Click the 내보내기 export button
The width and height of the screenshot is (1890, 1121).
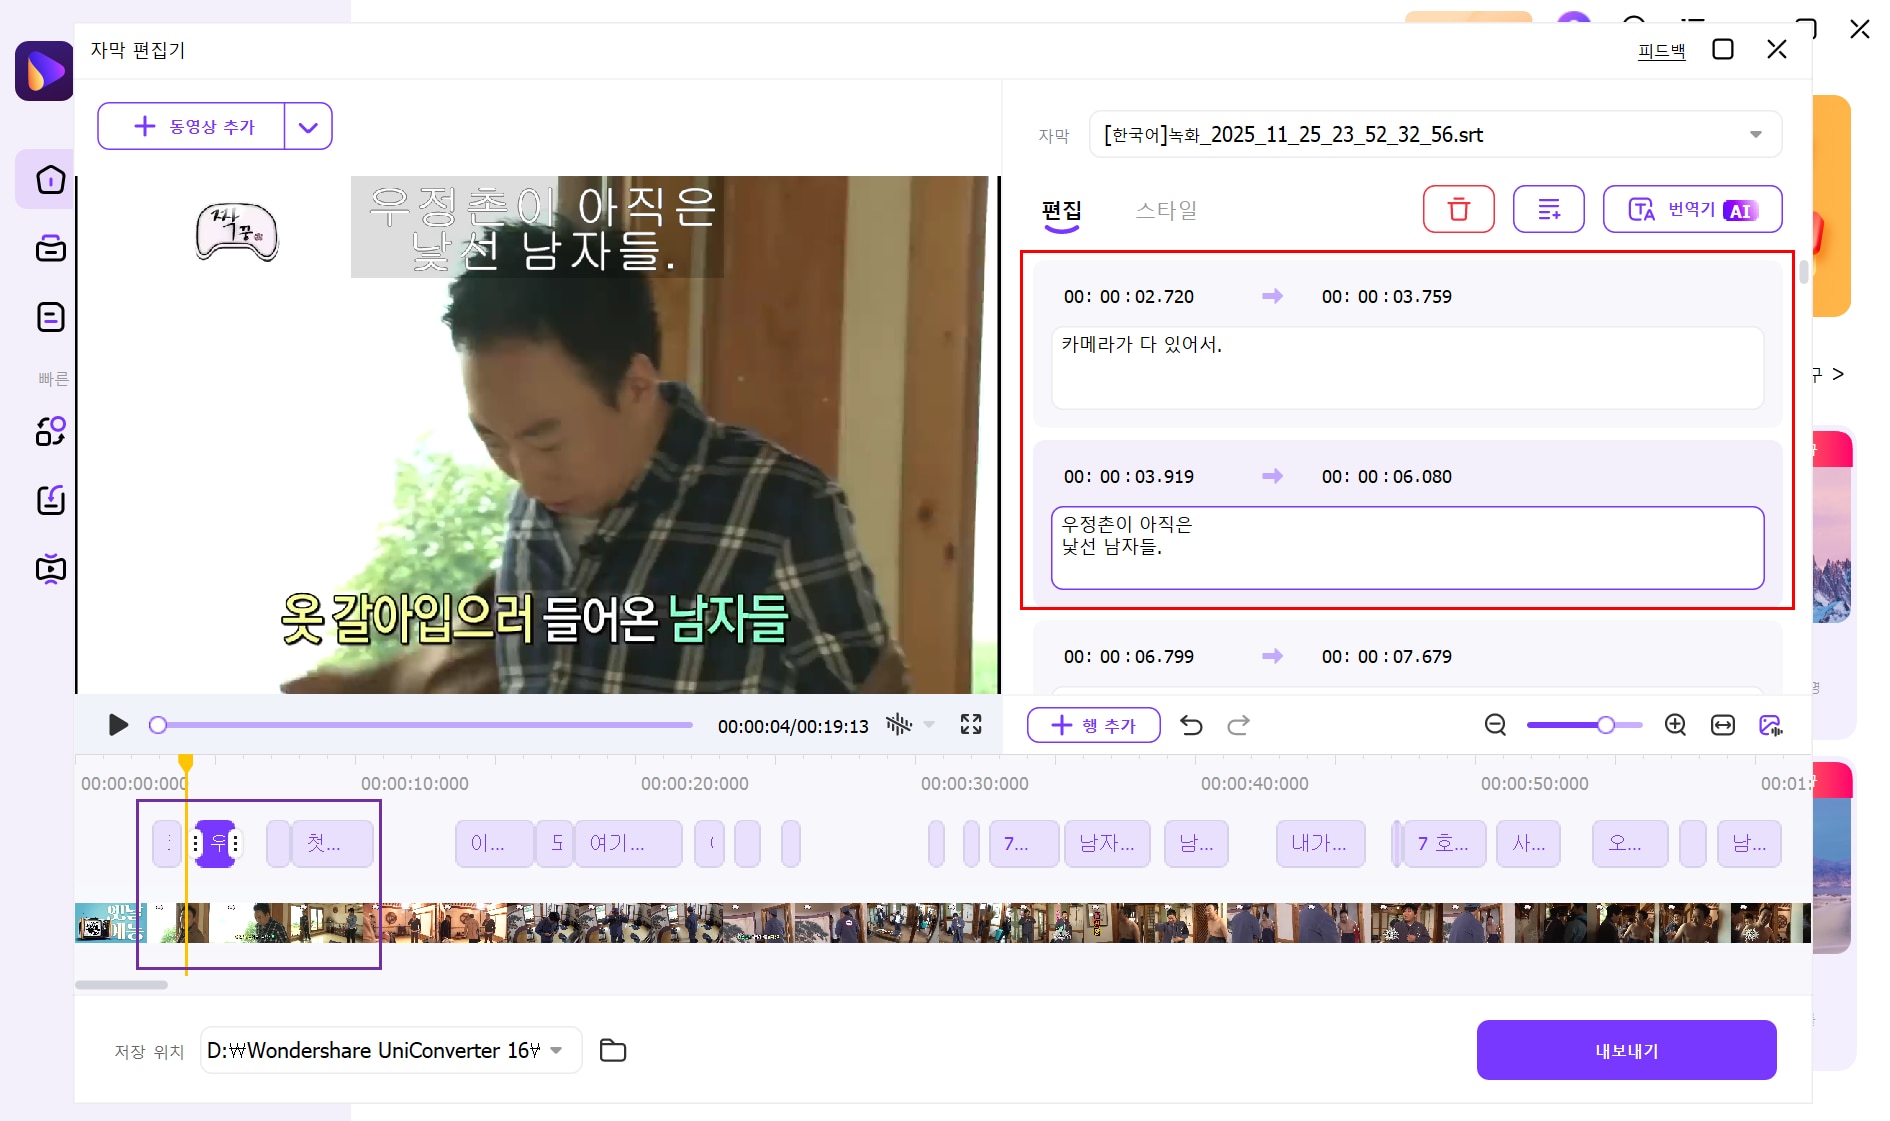[1625, 1050]
